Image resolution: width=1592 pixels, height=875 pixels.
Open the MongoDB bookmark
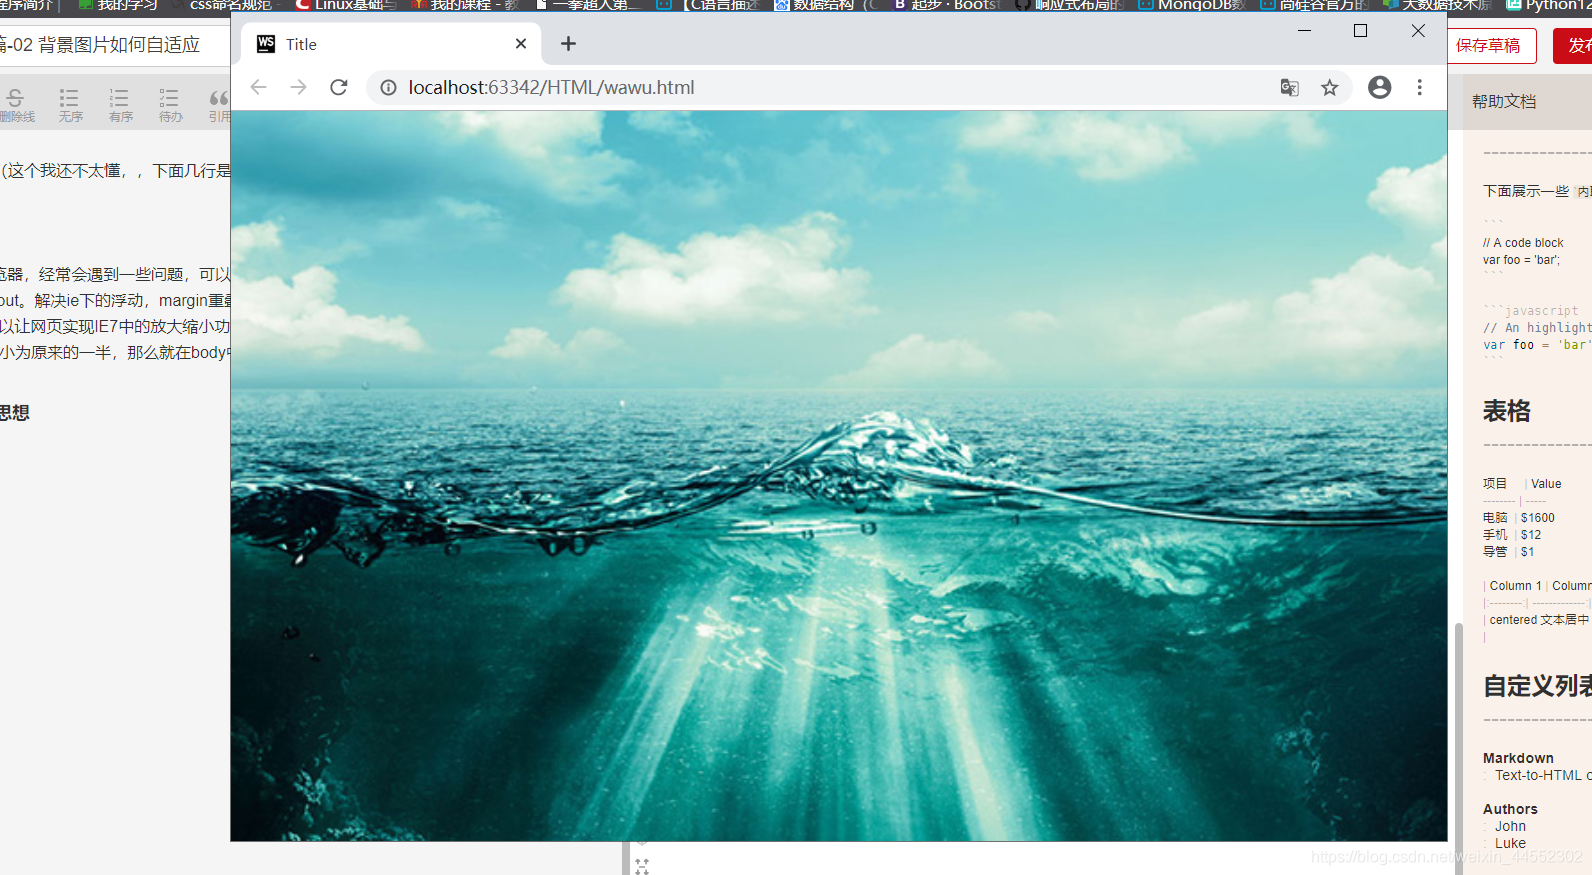[1193, 5]
